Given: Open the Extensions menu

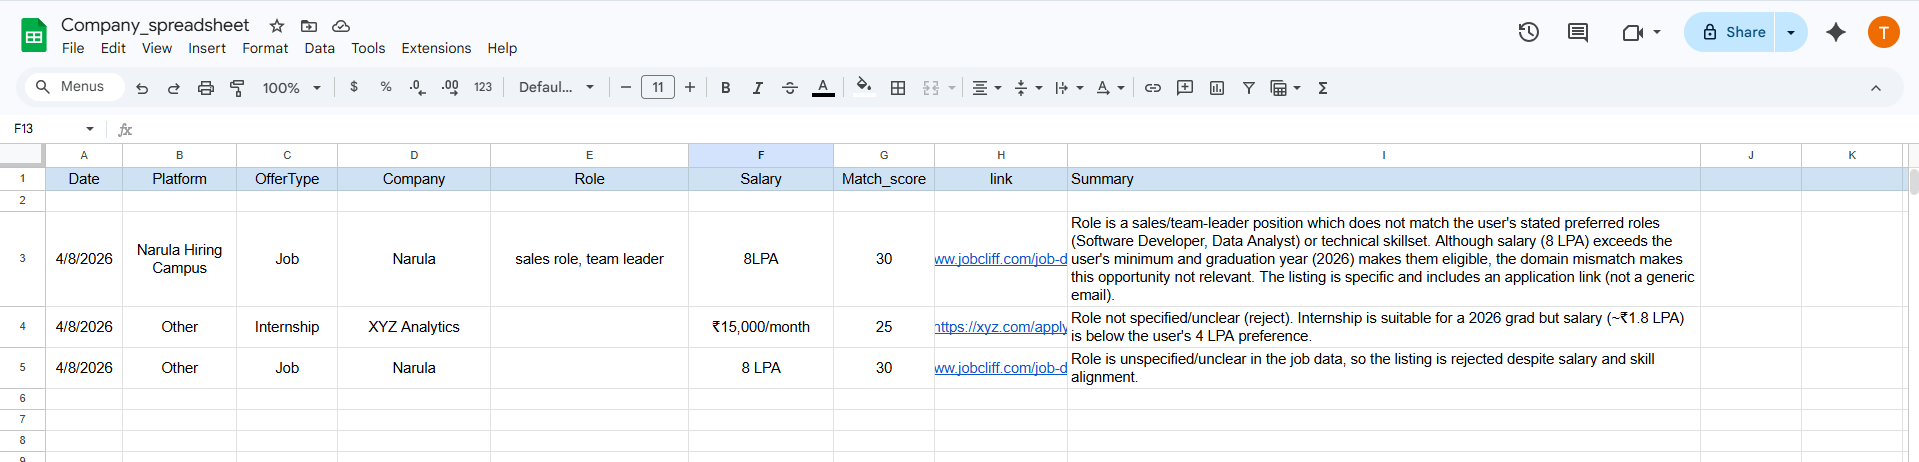Looking at the screenshot, I should point(436,48).
